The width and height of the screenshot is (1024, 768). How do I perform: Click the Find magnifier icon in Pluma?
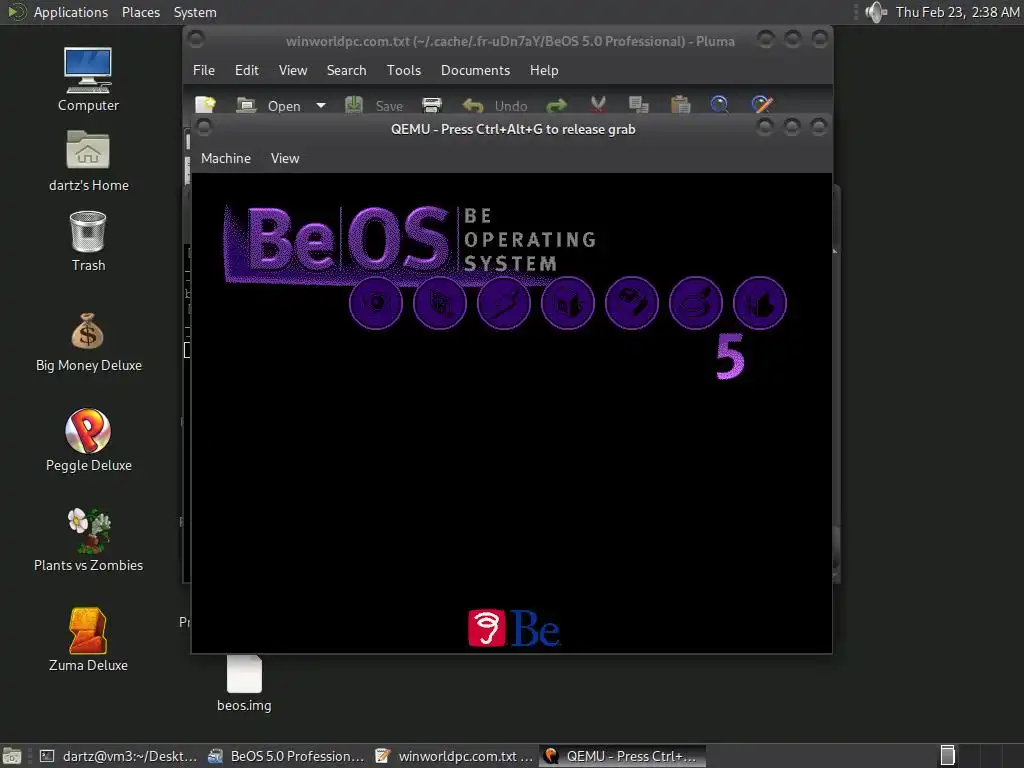[719, 105]
